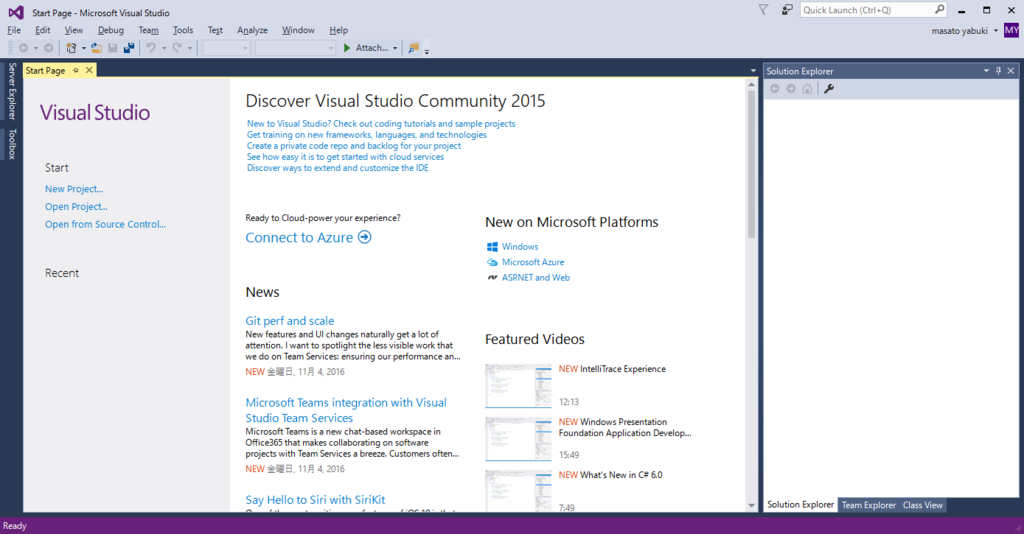Image resolution: width=1024 pixels, height=534 pixels.
Task: Click the Connect to Azure arrow circle icon
Action: pos(364,237)
